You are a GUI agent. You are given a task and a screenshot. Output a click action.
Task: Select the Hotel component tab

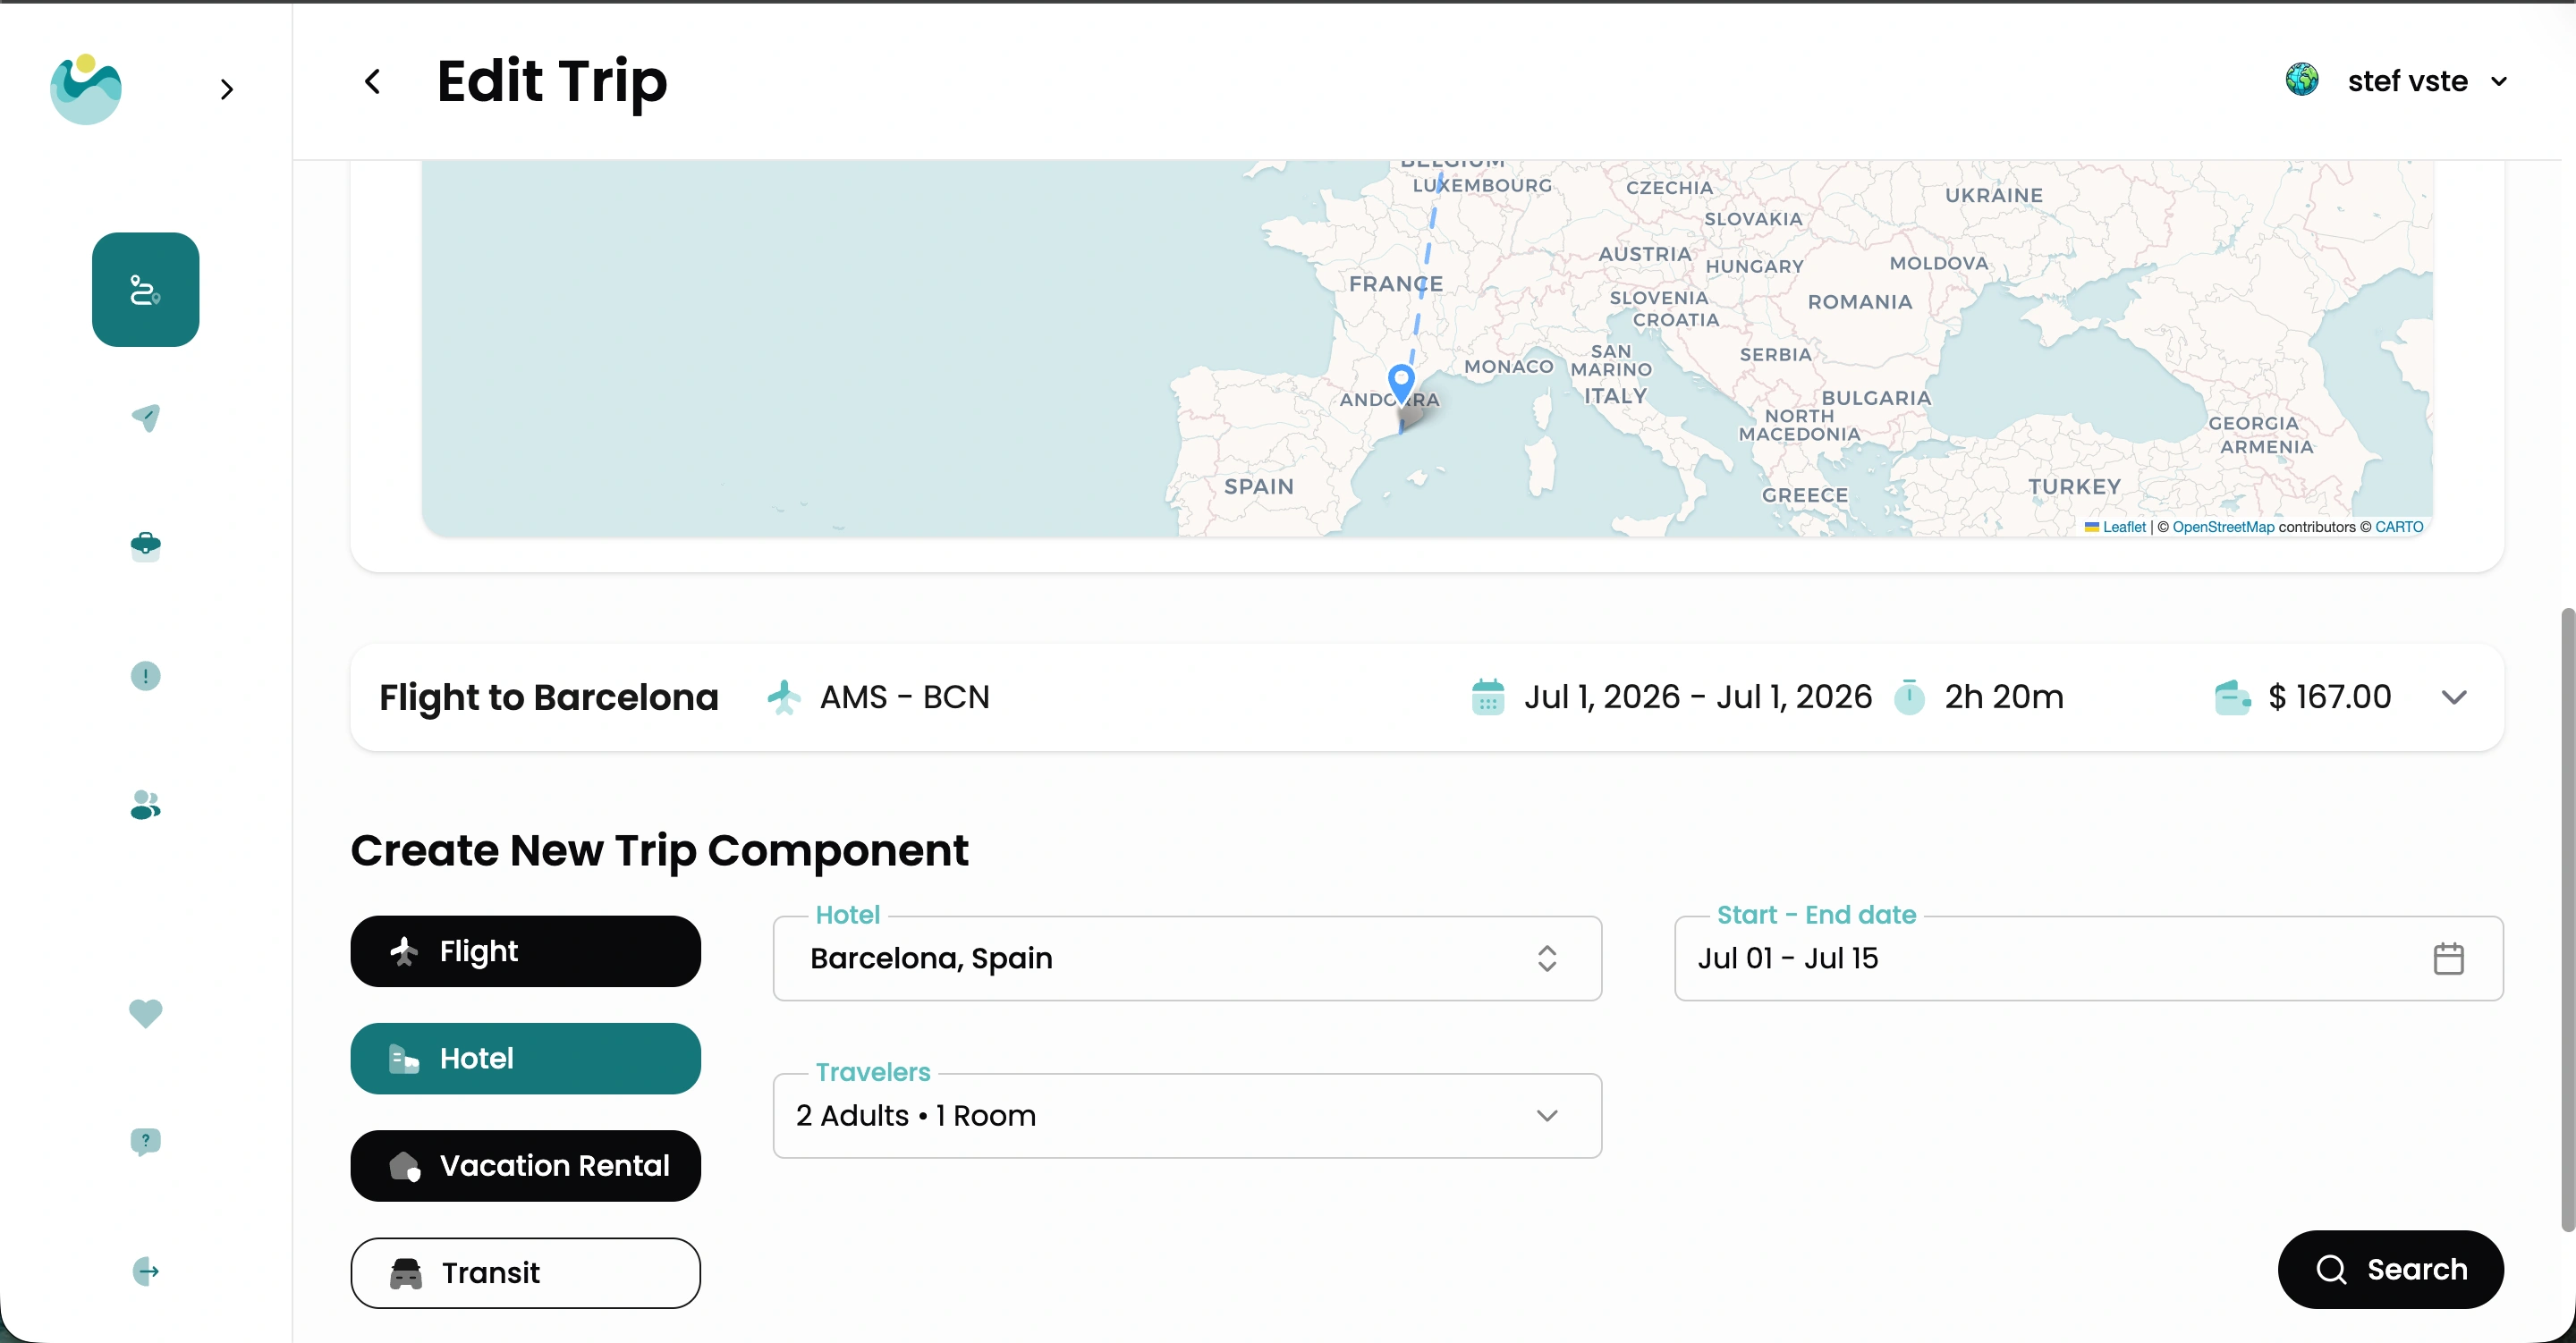525,1058
